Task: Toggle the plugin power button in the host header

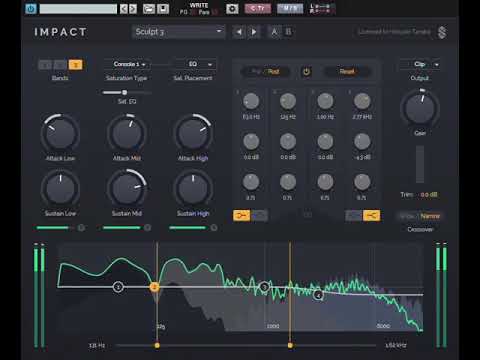Action: point(31,9)
